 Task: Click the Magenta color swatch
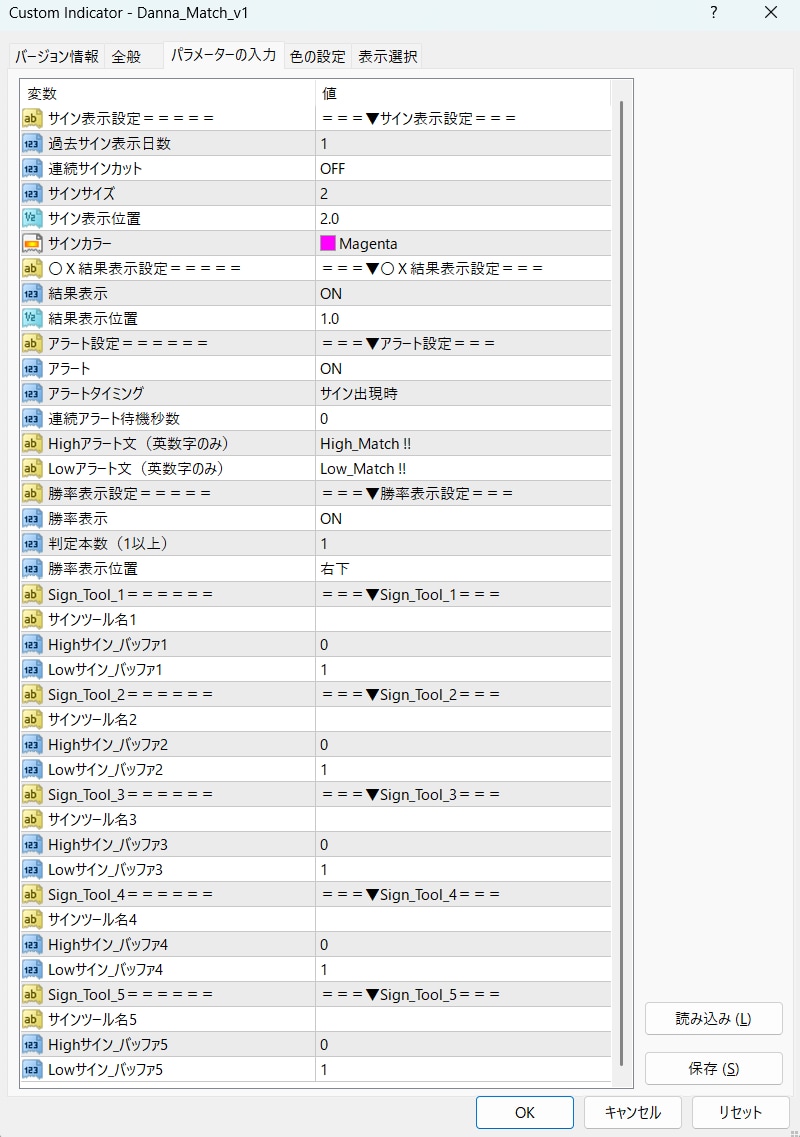[x=328, y=244]
